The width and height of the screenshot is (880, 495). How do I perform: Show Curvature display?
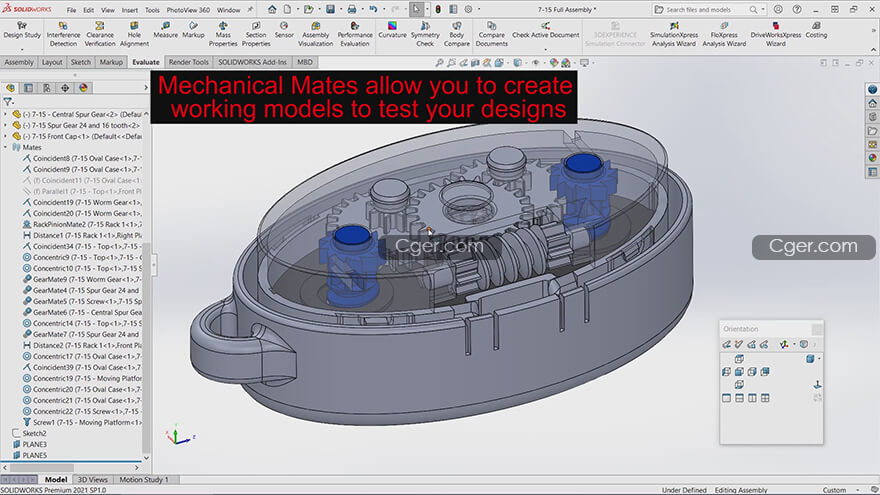[392, 30]
